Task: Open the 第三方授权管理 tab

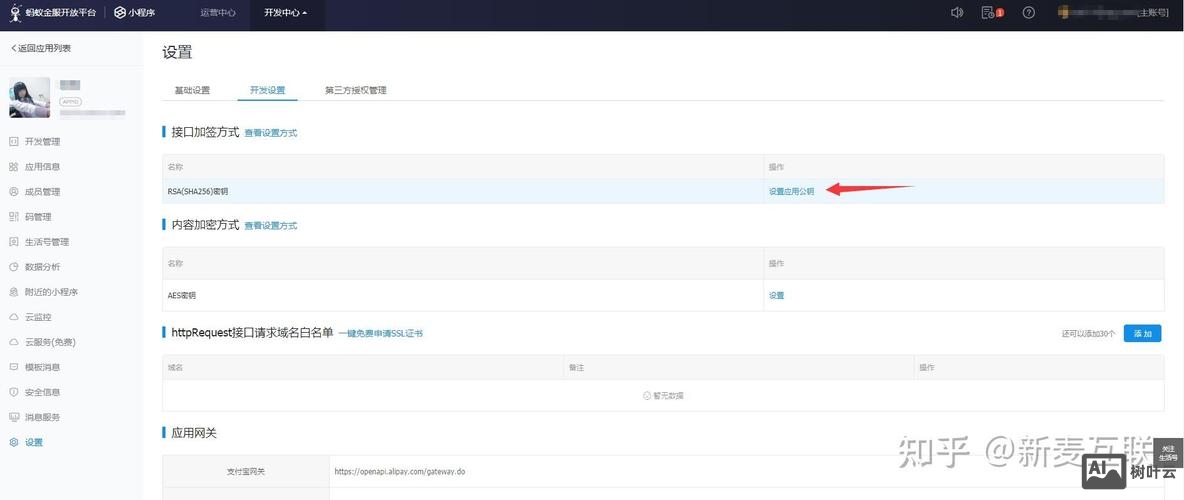Action: pyautogui.click(x=356, y=90)
